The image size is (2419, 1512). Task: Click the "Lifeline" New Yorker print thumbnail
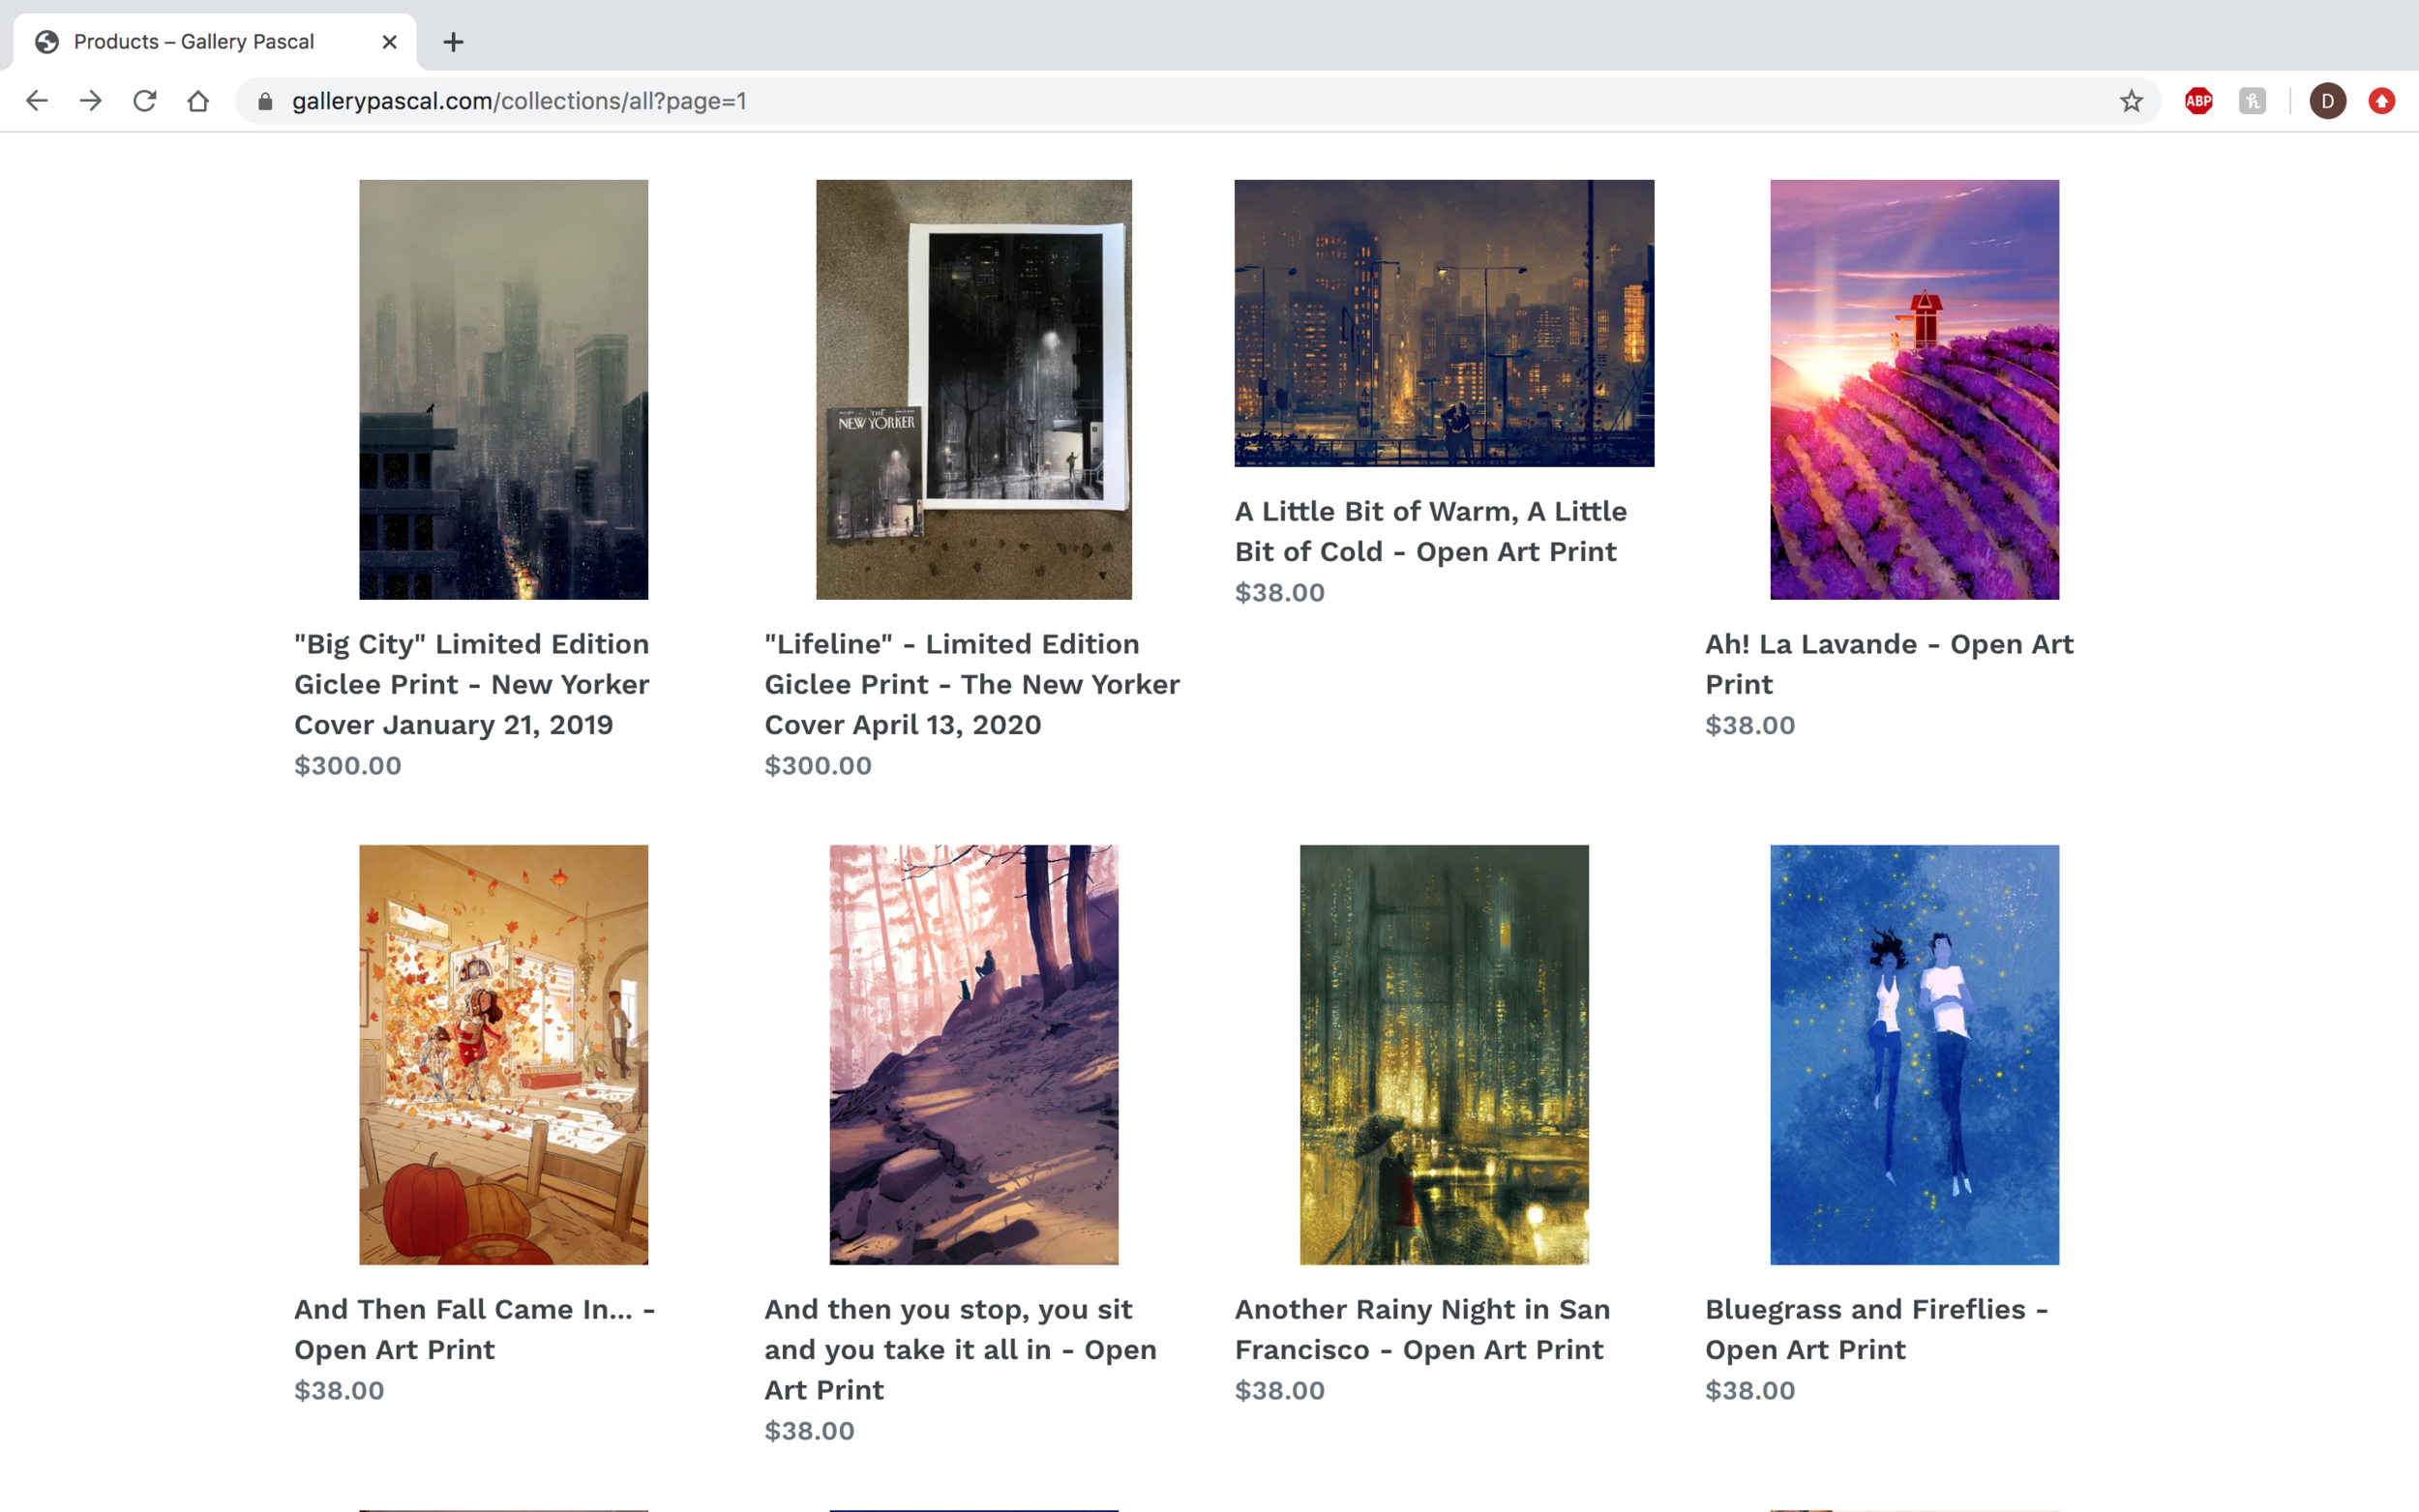pos(973,390)
